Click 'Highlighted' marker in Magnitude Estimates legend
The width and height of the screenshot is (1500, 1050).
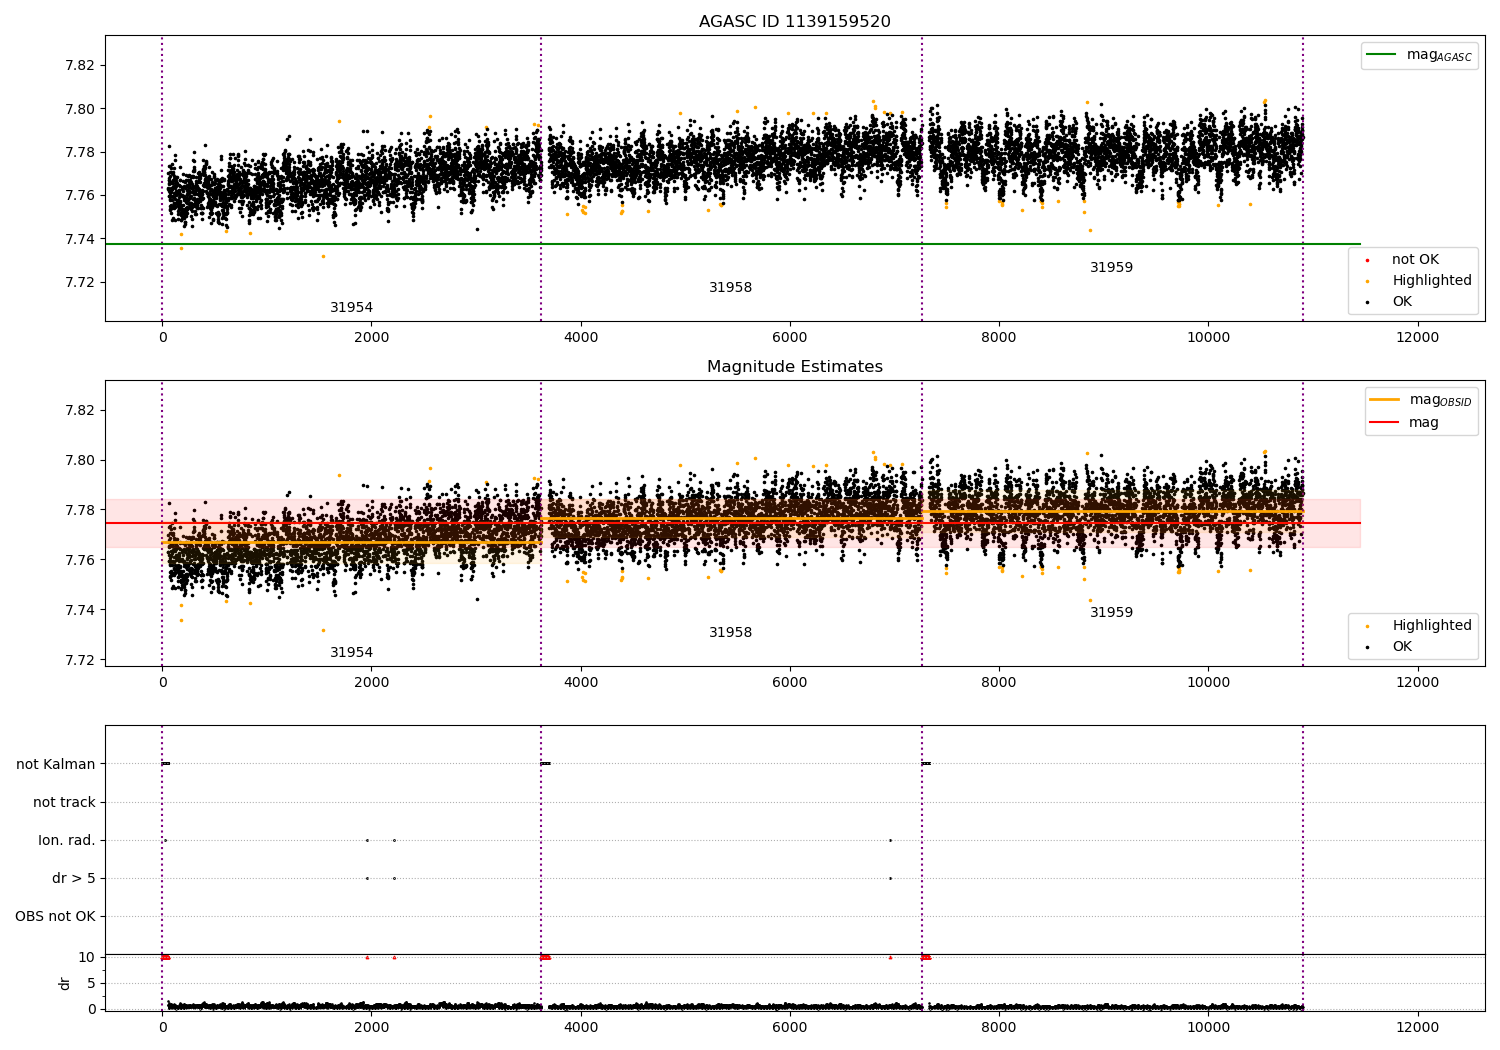(1367, 626)
